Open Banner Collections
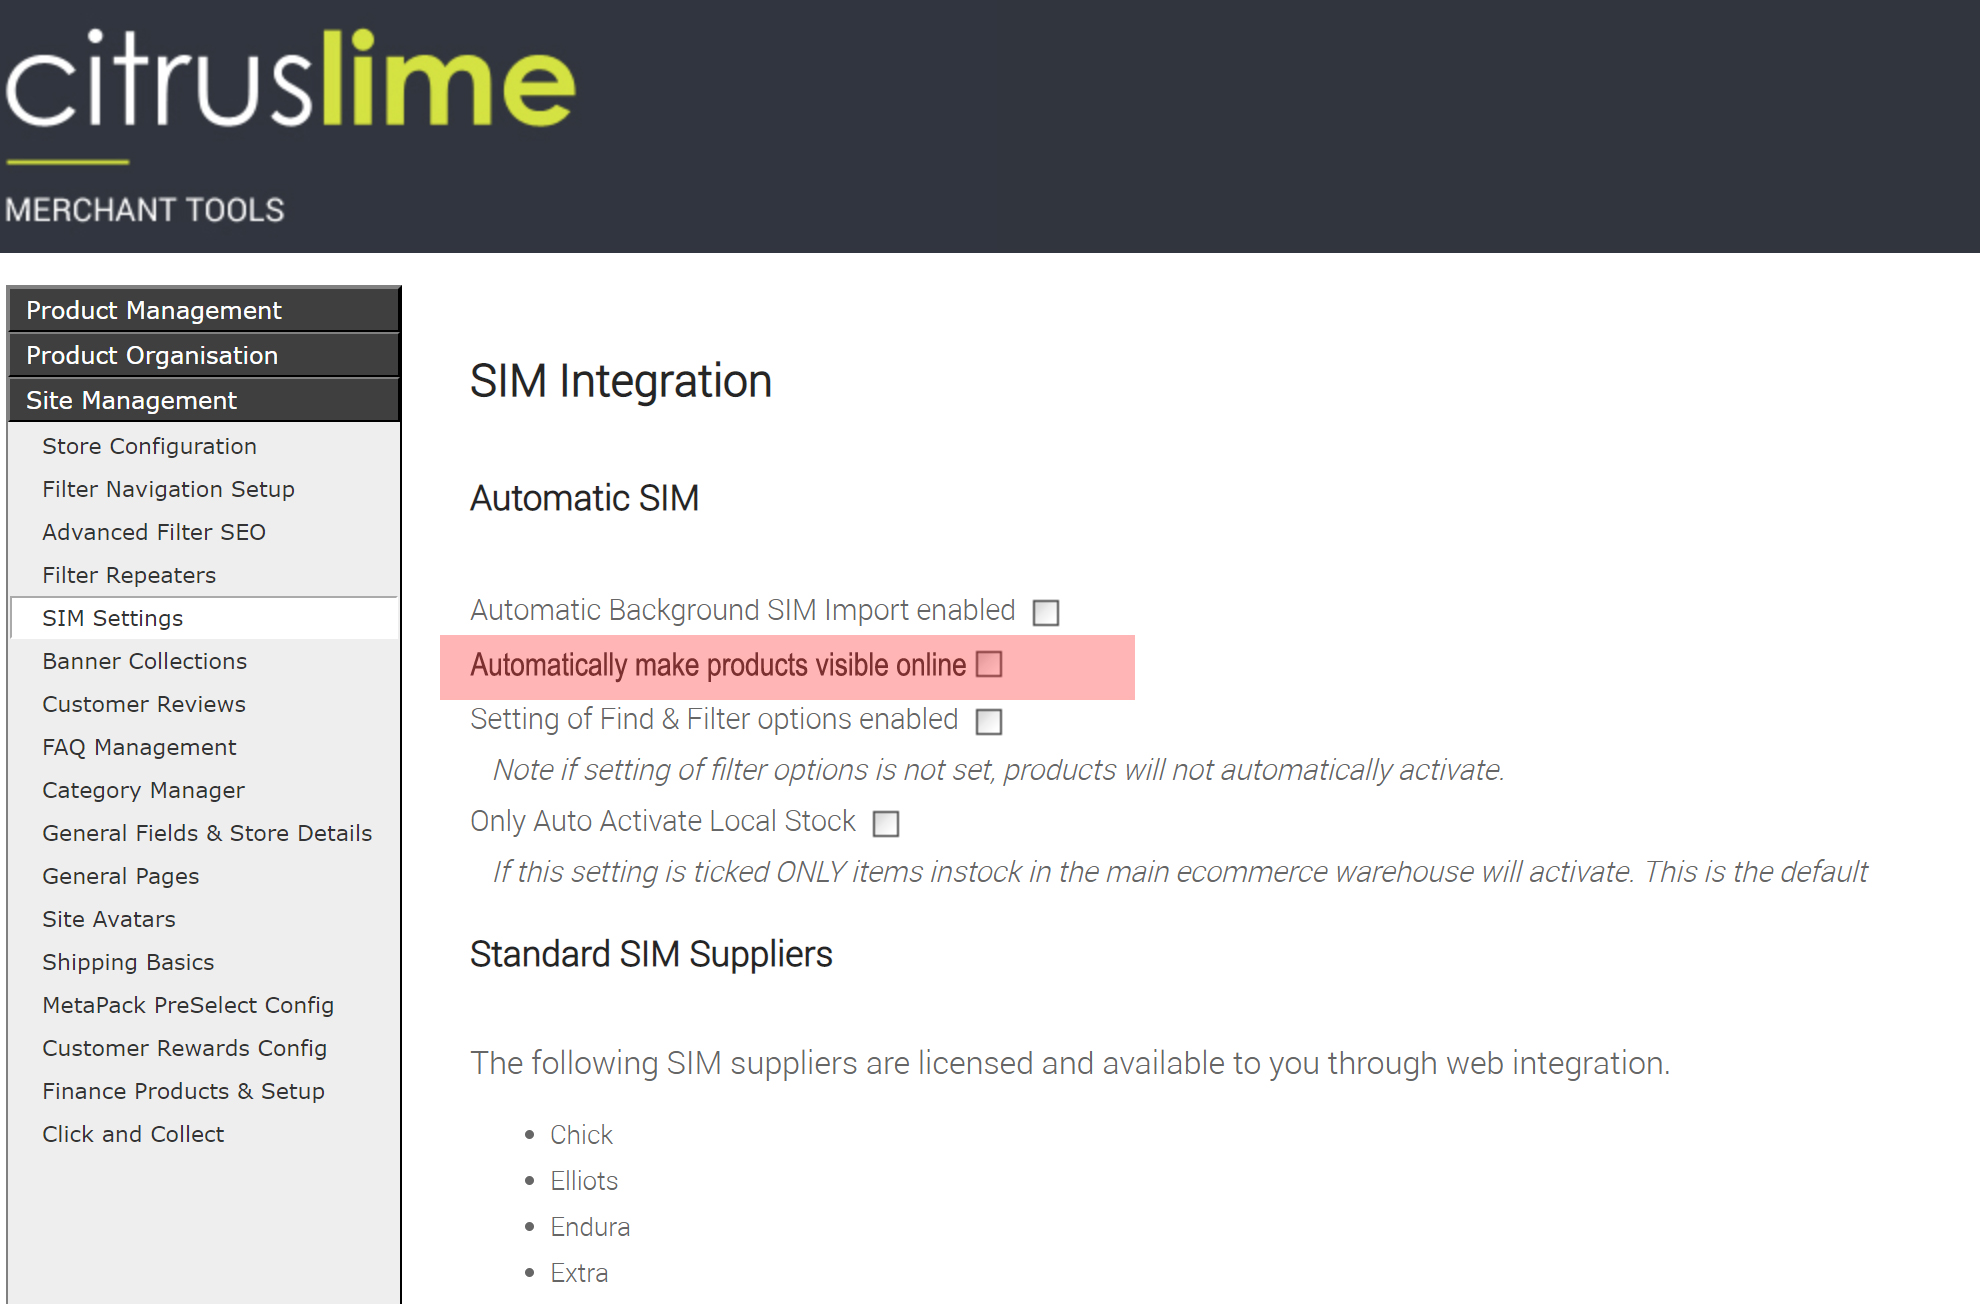The height and width of the screenshot is (1304, 1980). pos(144,661)
